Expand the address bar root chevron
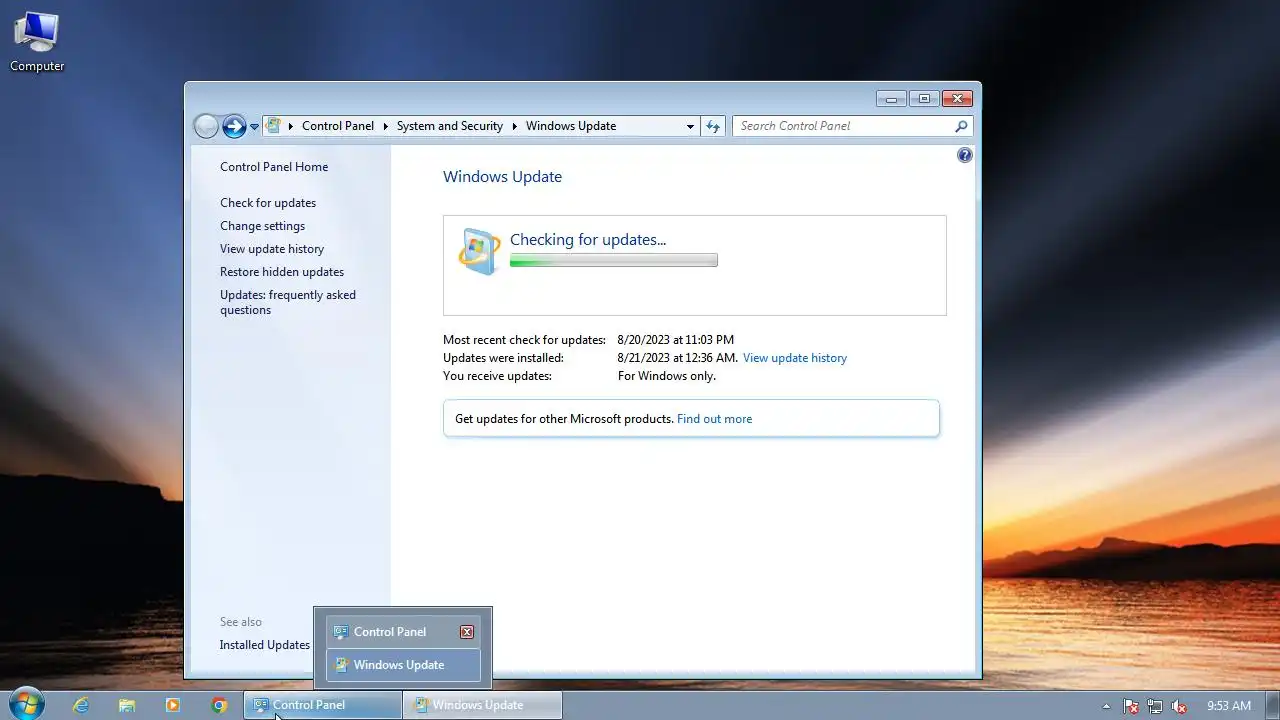1280x720 pixels. 291,126
